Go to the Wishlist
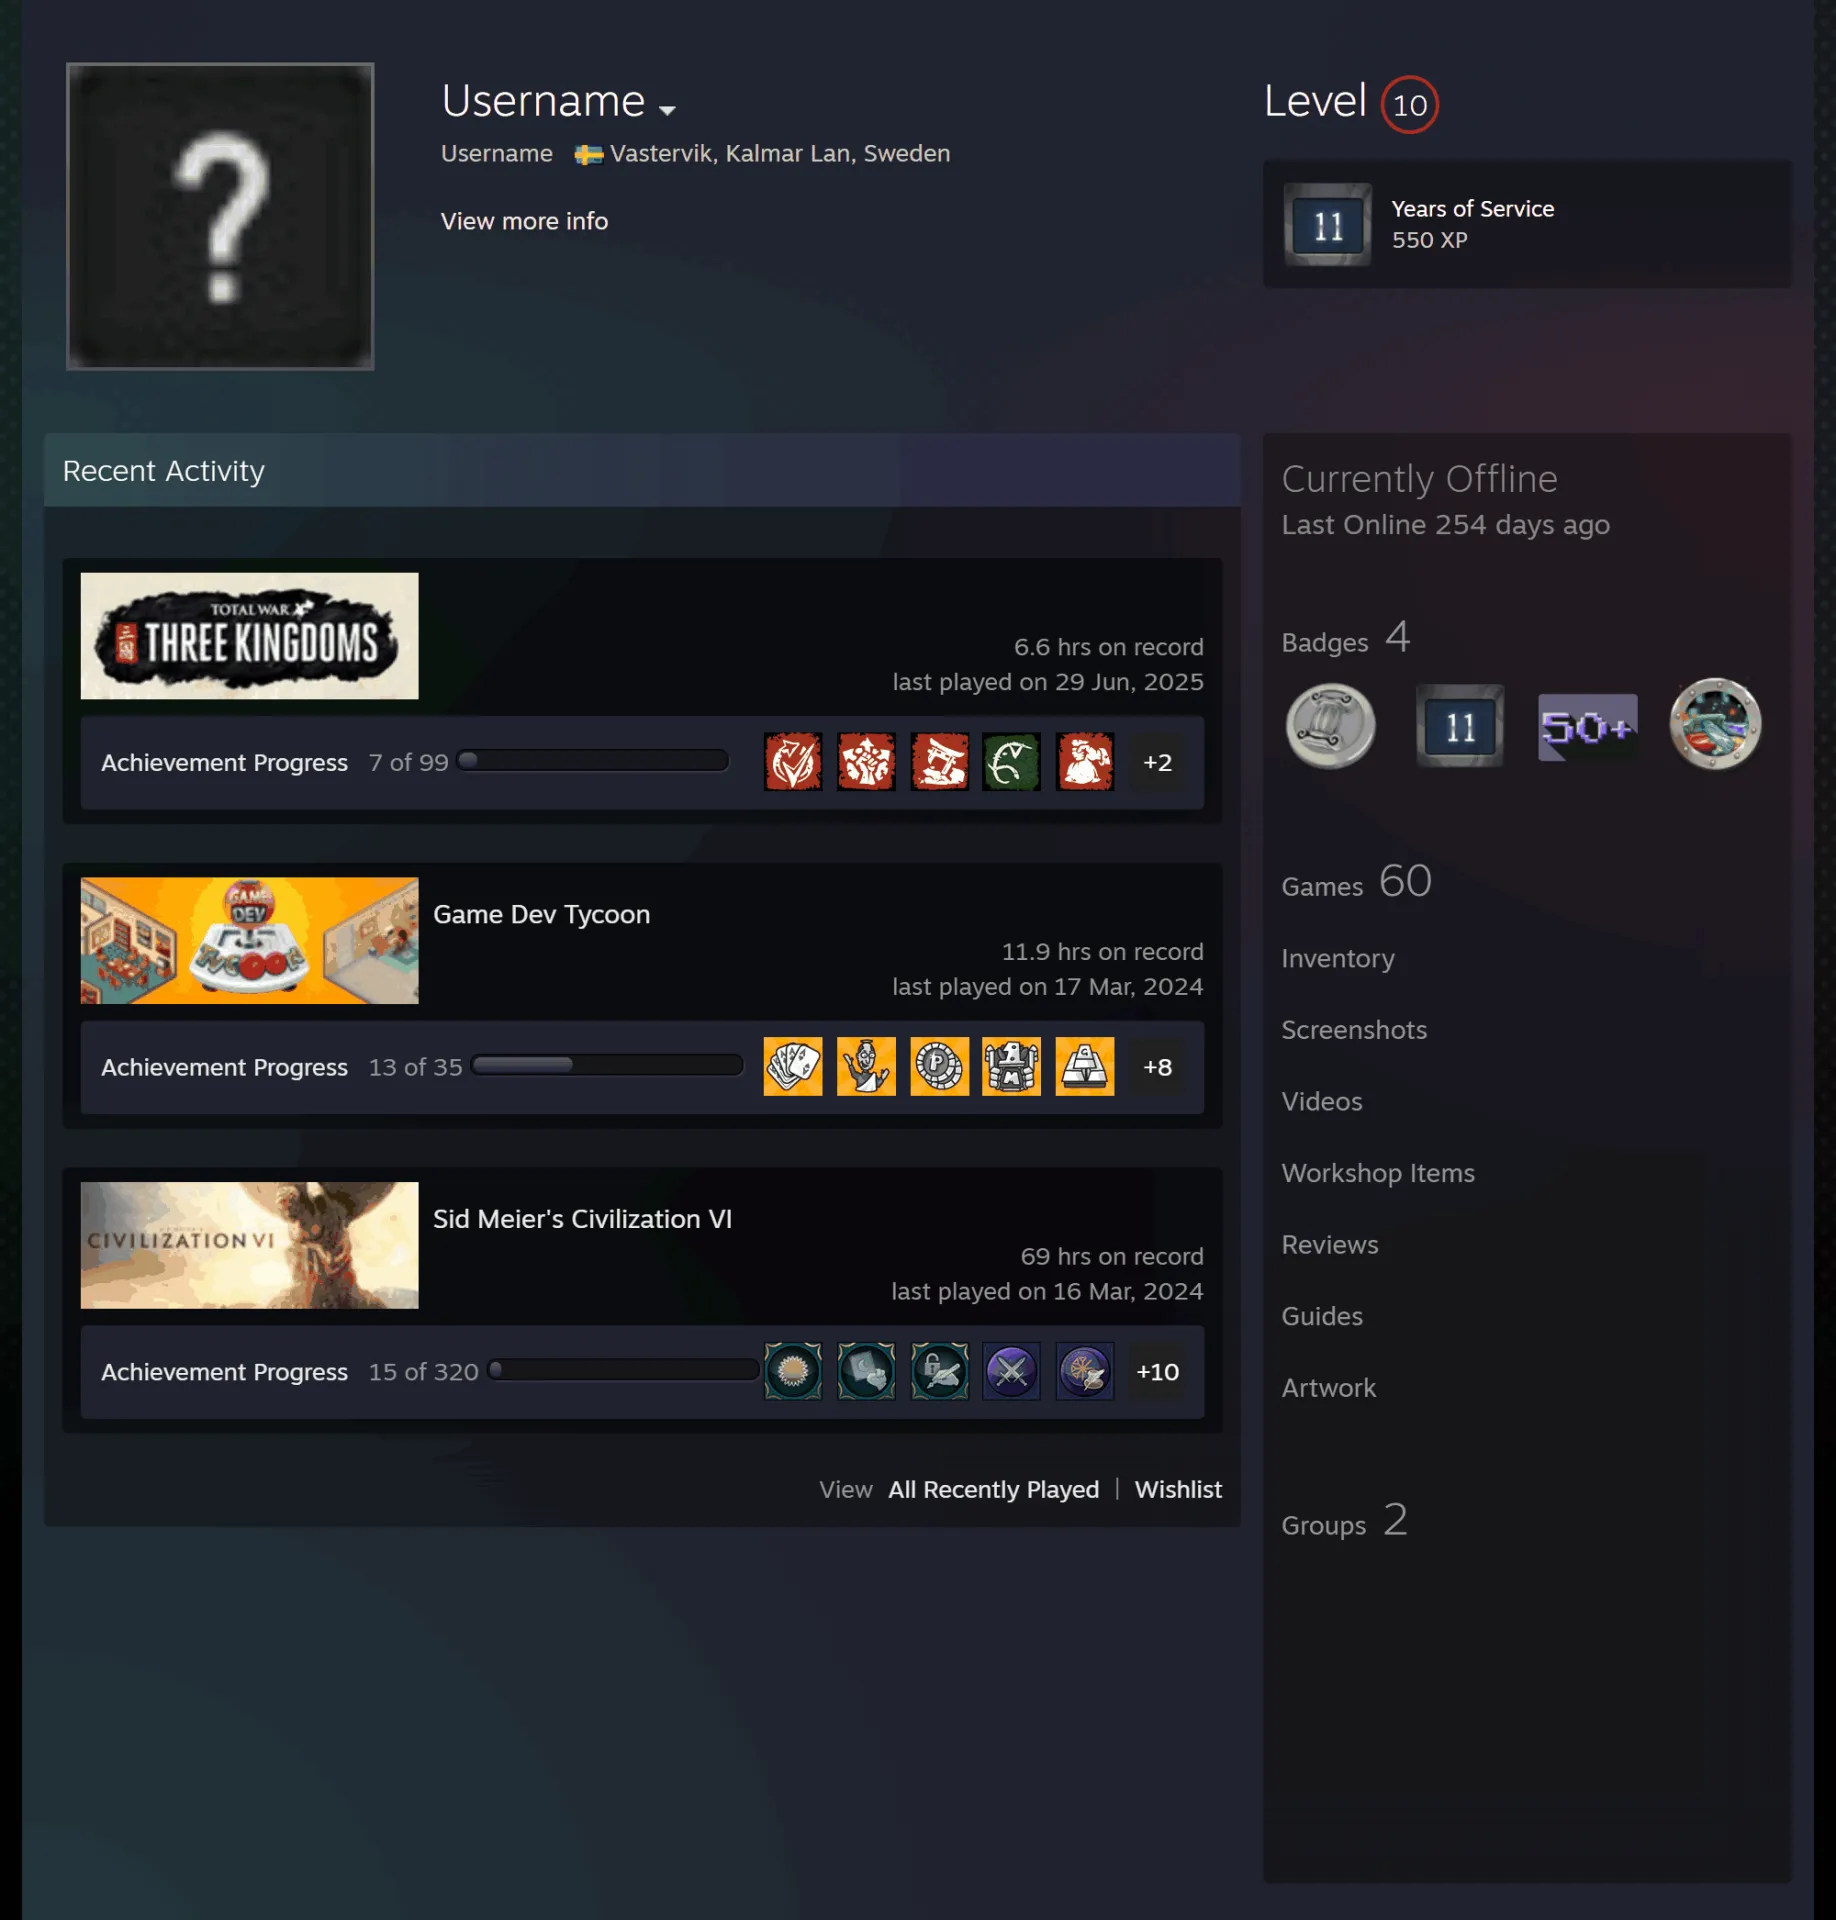 pos(1178,1489)
